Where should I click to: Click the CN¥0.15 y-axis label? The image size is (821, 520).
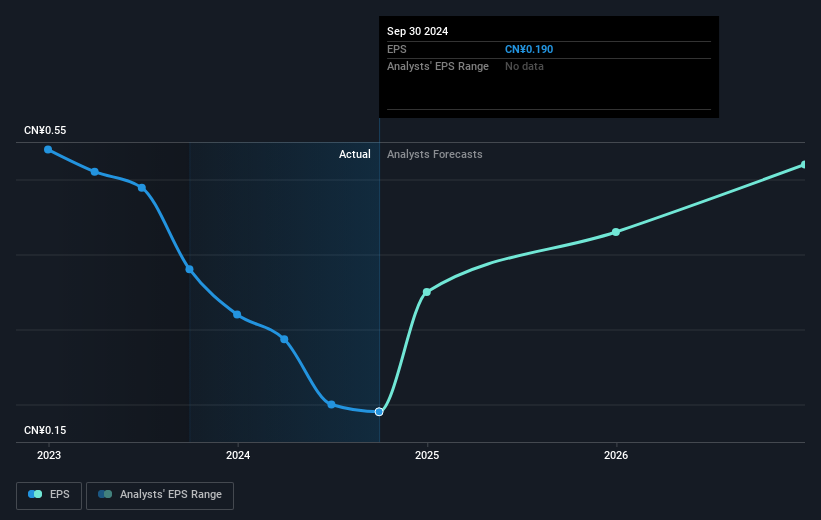point(45,430)
